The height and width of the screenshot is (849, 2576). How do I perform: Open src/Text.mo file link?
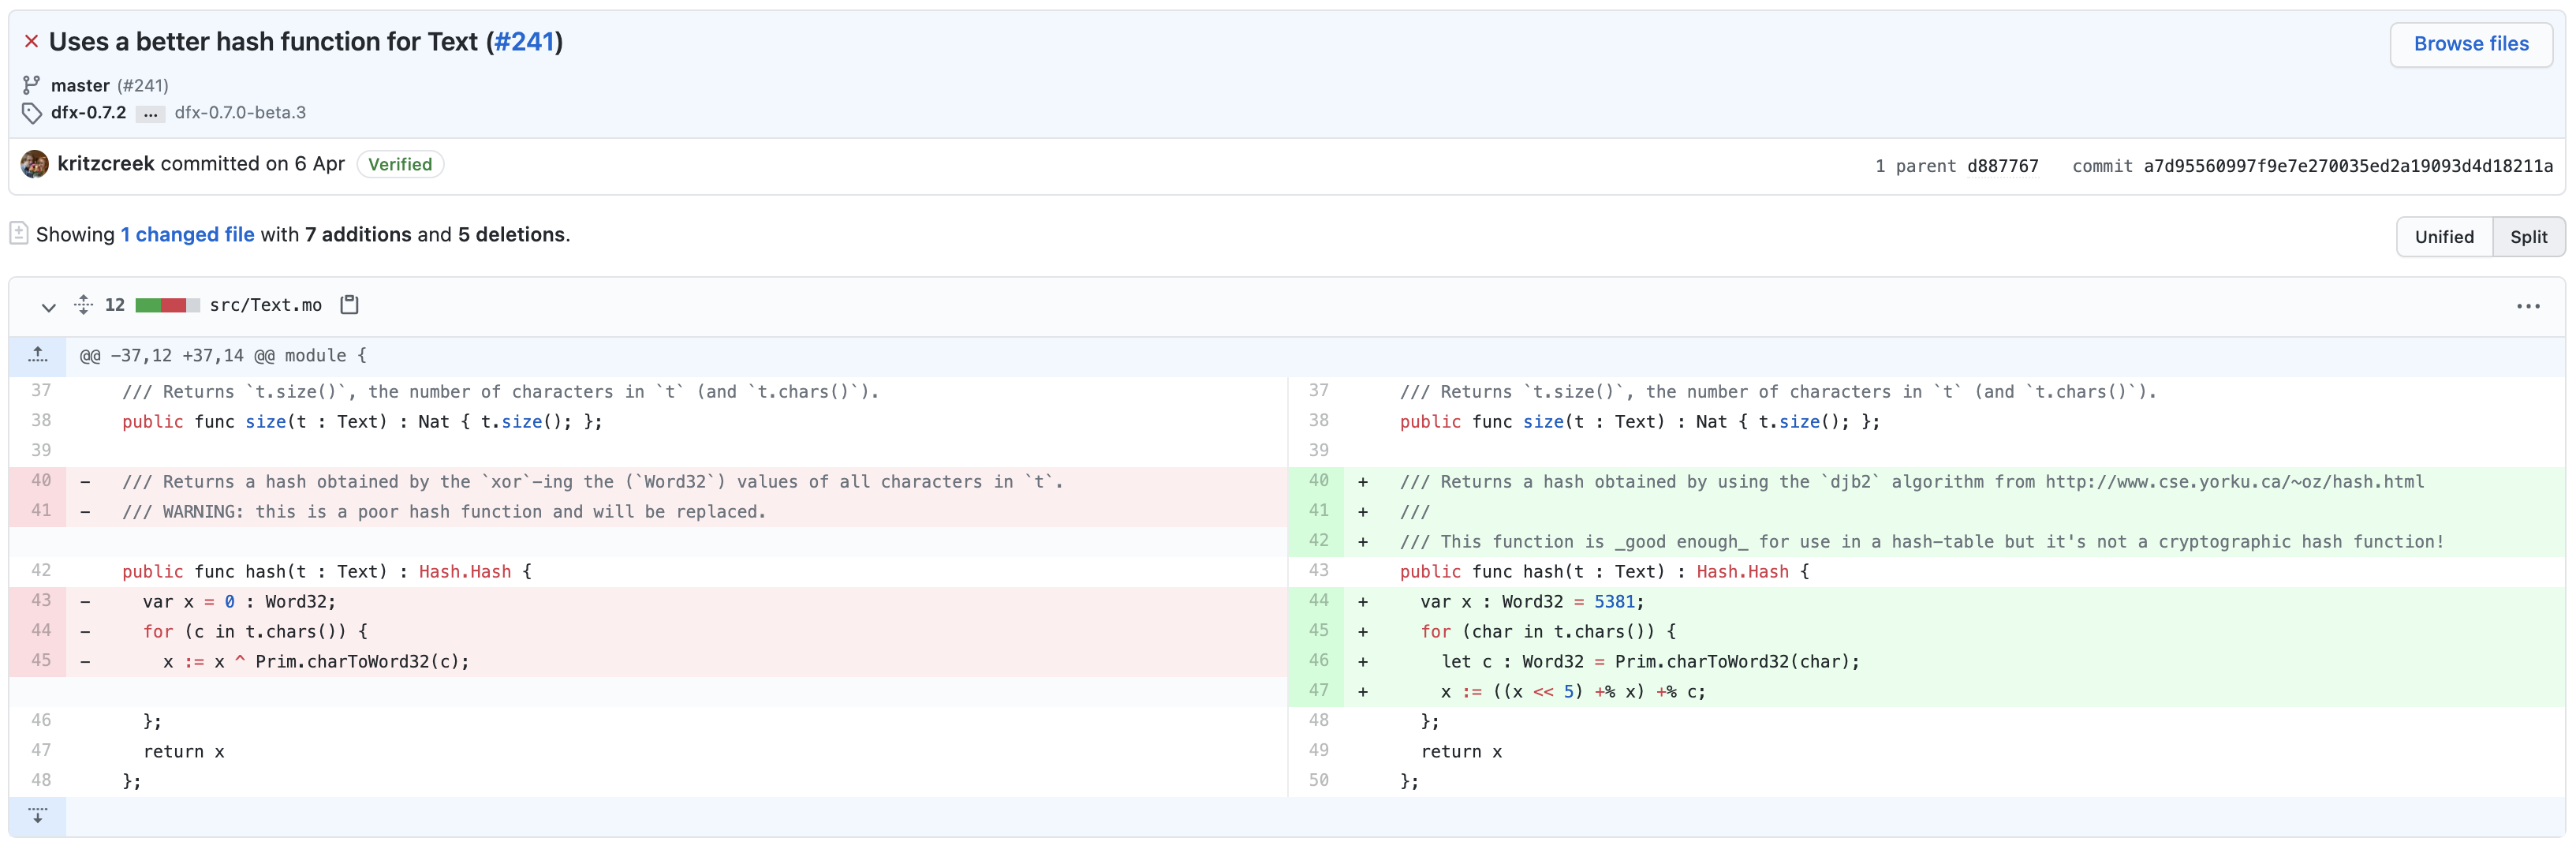click(266, 305)
